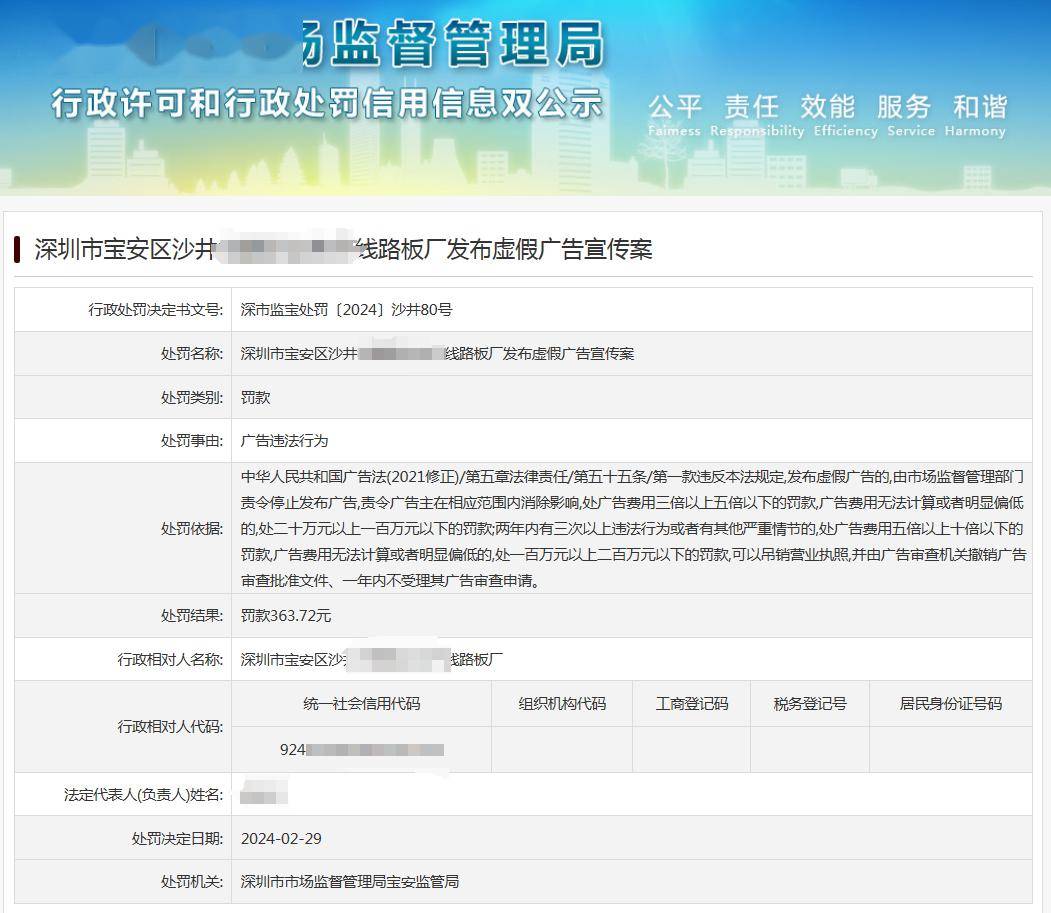
Task: Click the 行政相对人名称 label
Action: 170,660
